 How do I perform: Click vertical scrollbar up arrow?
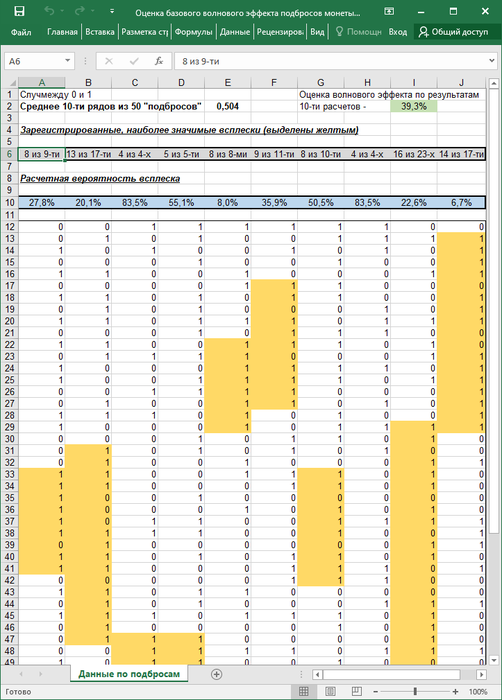coord(494,83)
